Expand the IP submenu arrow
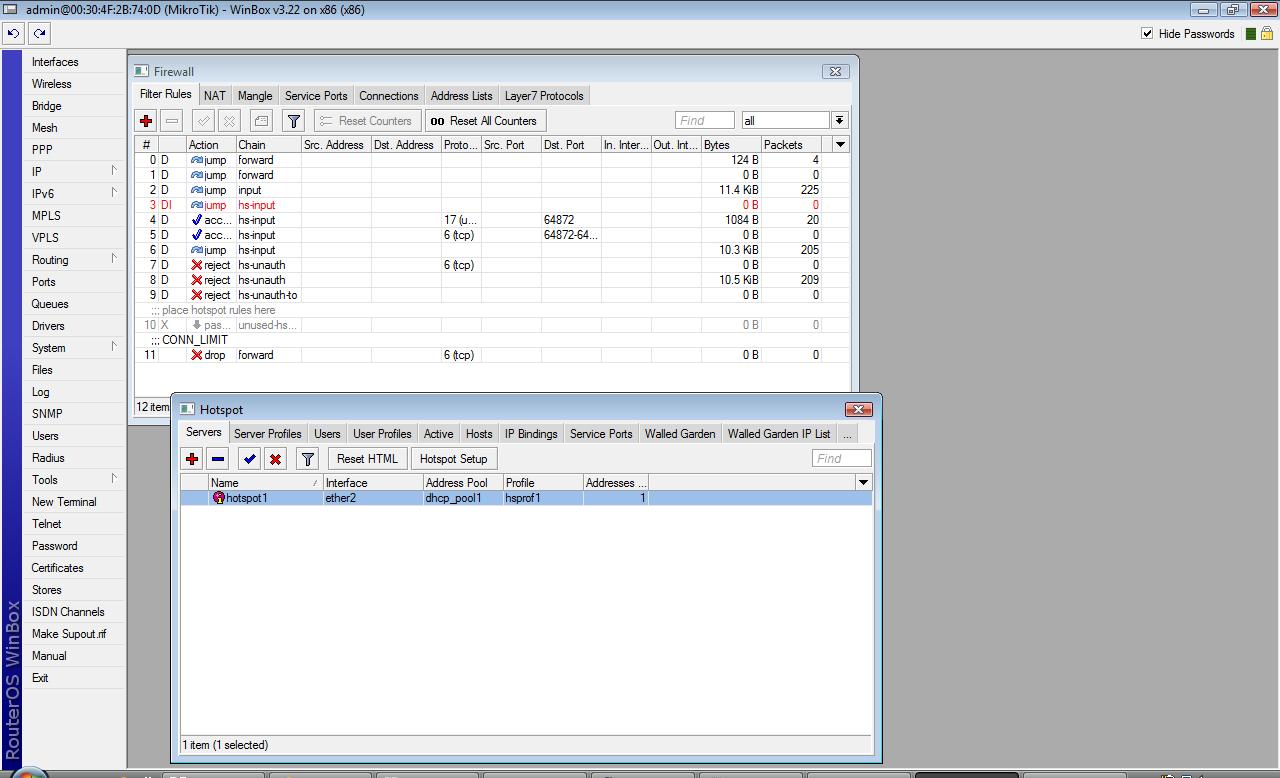 114,171
